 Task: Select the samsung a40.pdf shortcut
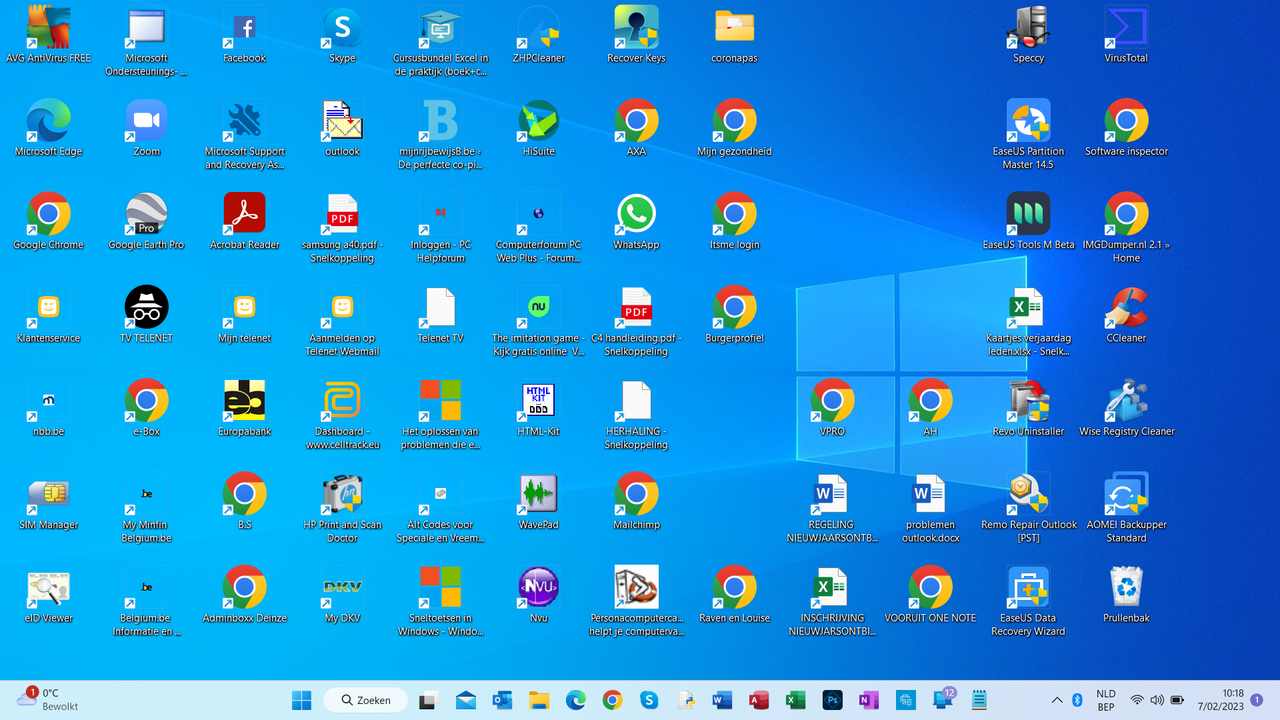point(342,228)
